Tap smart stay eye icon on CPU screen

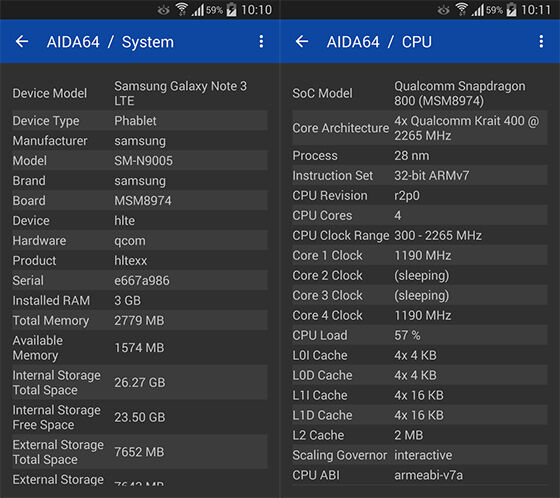443,10
